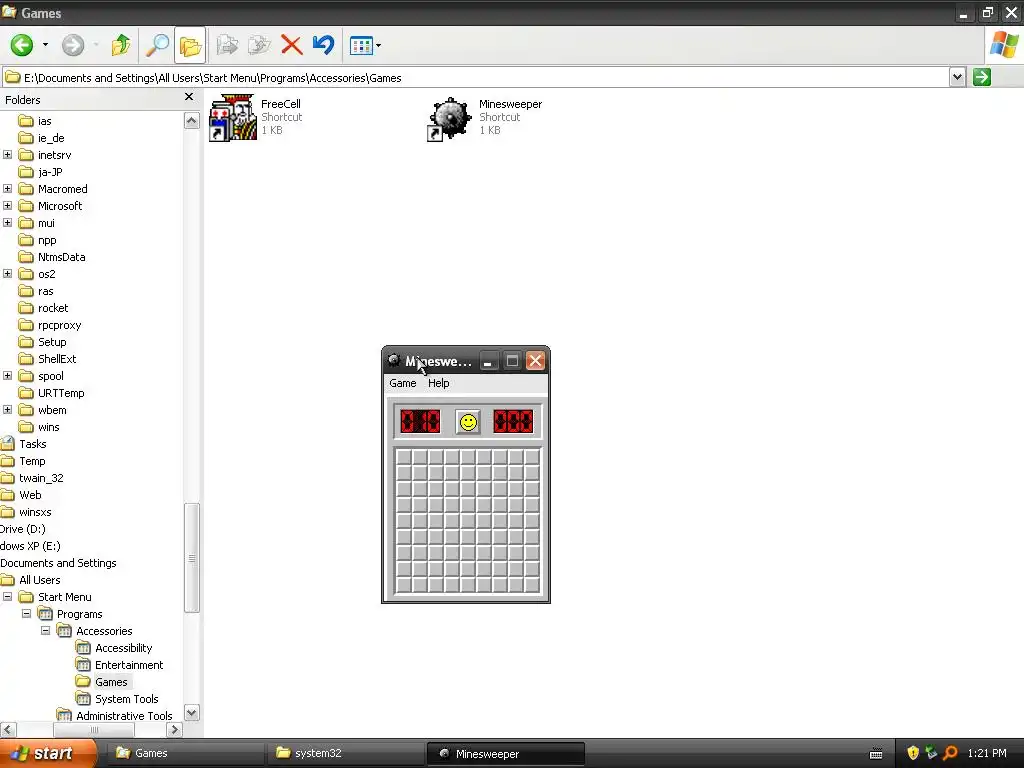
Task: Expand the mui folder node
Action: [x=7, y=223]
